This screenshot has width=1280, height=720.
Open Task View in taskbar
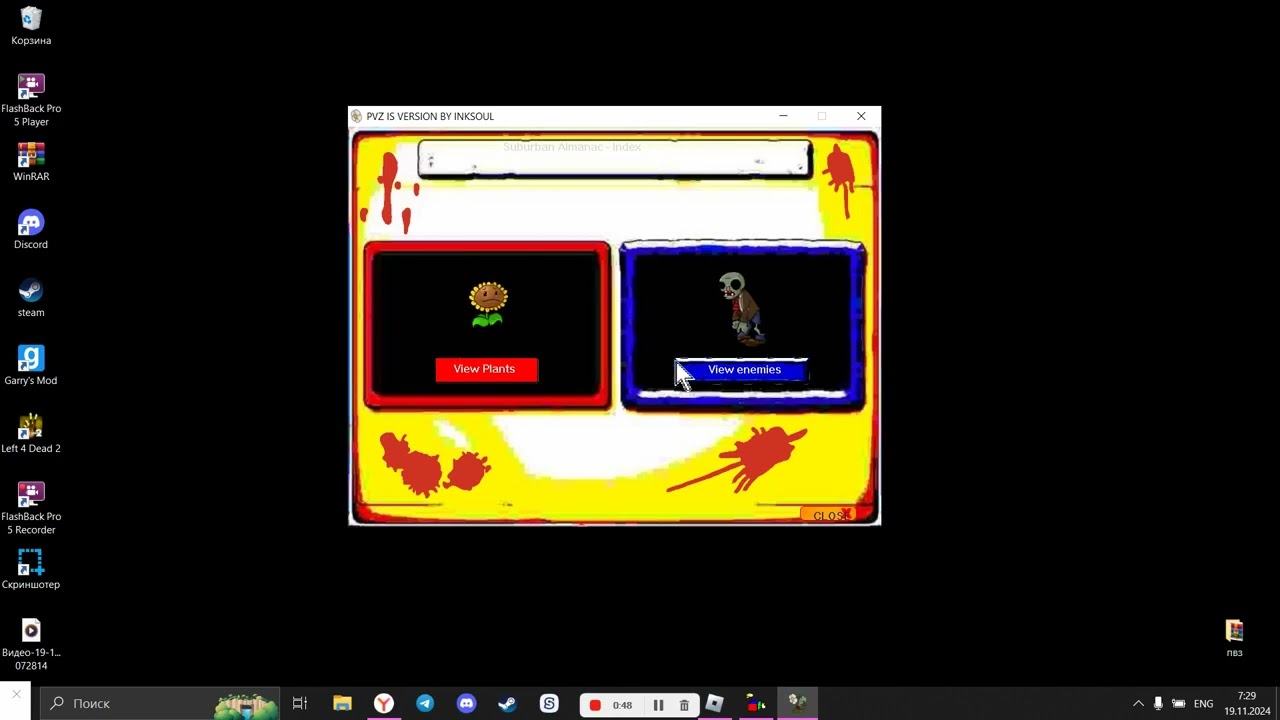pyautogui.click(x=299, y=704)
